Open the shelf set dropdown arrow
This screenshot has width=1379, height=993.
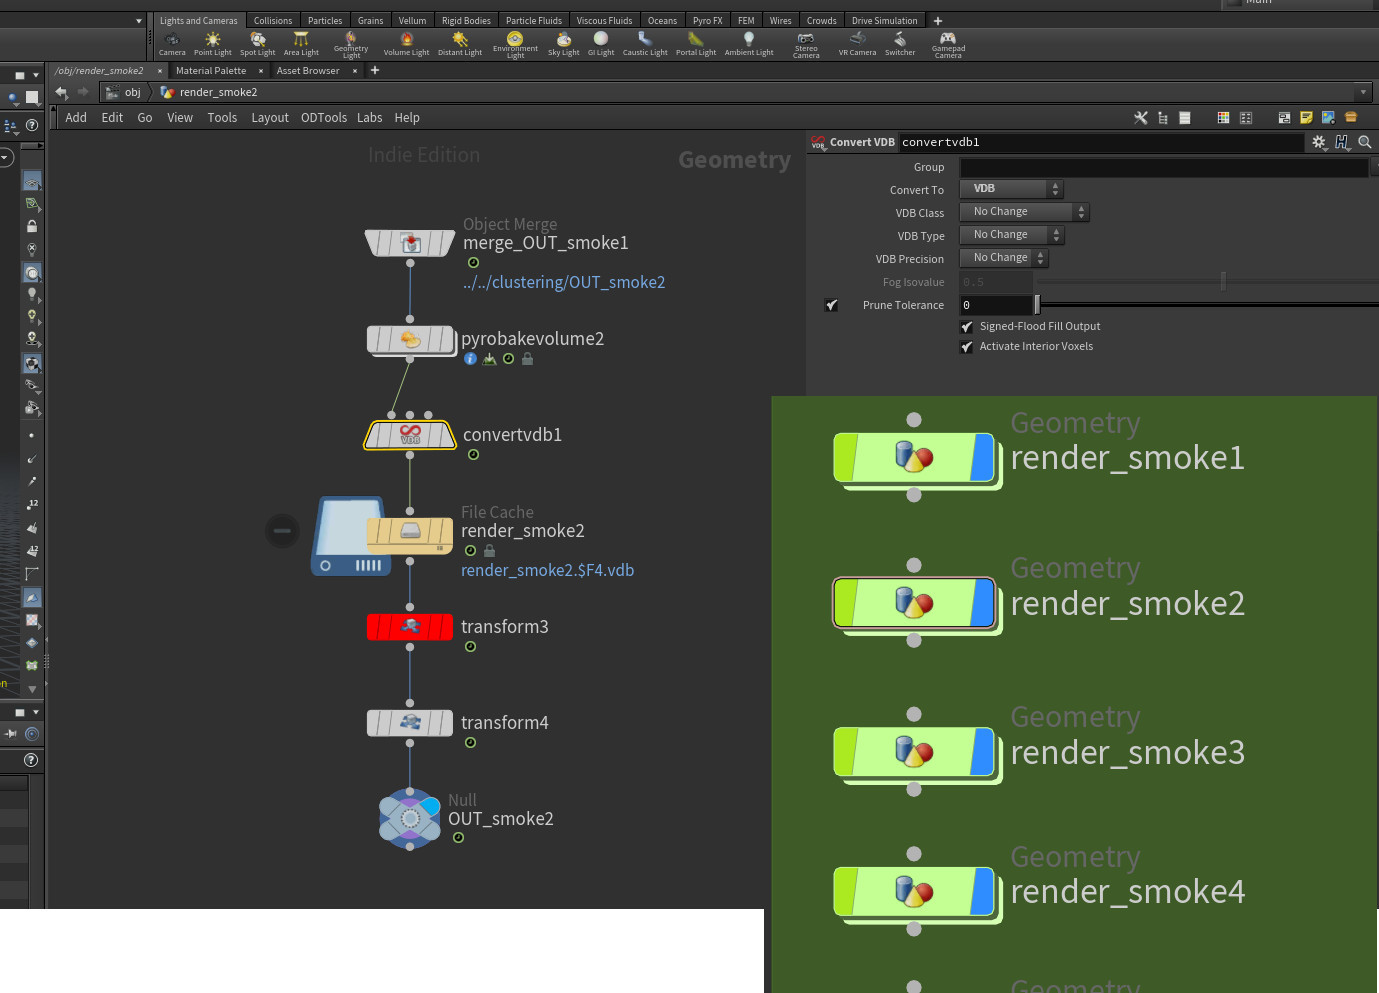[x=139, y=21]
